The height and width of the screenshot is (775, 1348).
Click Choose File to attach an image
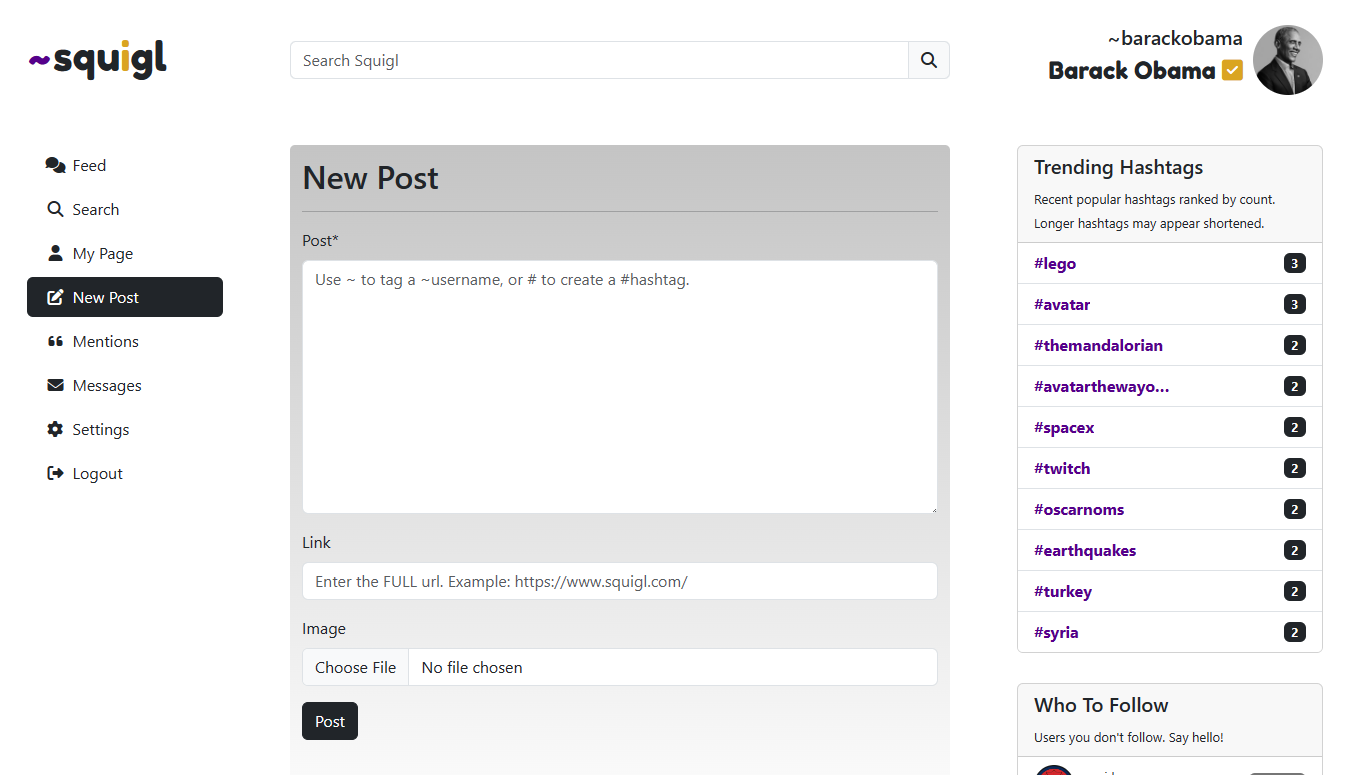click(x=355, y=667)
